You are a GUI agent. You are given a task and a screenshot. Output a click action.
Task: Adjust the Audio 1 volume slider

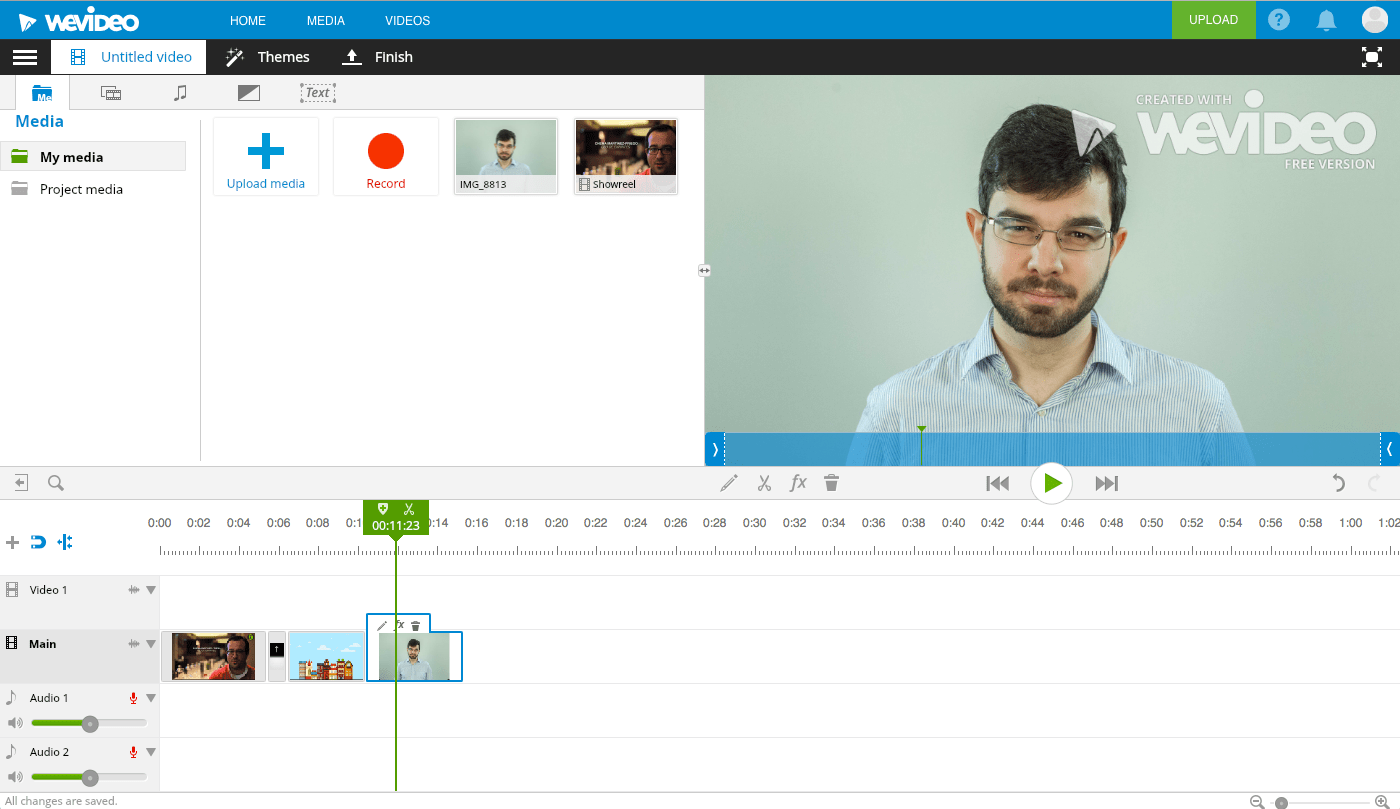point(89,723)
